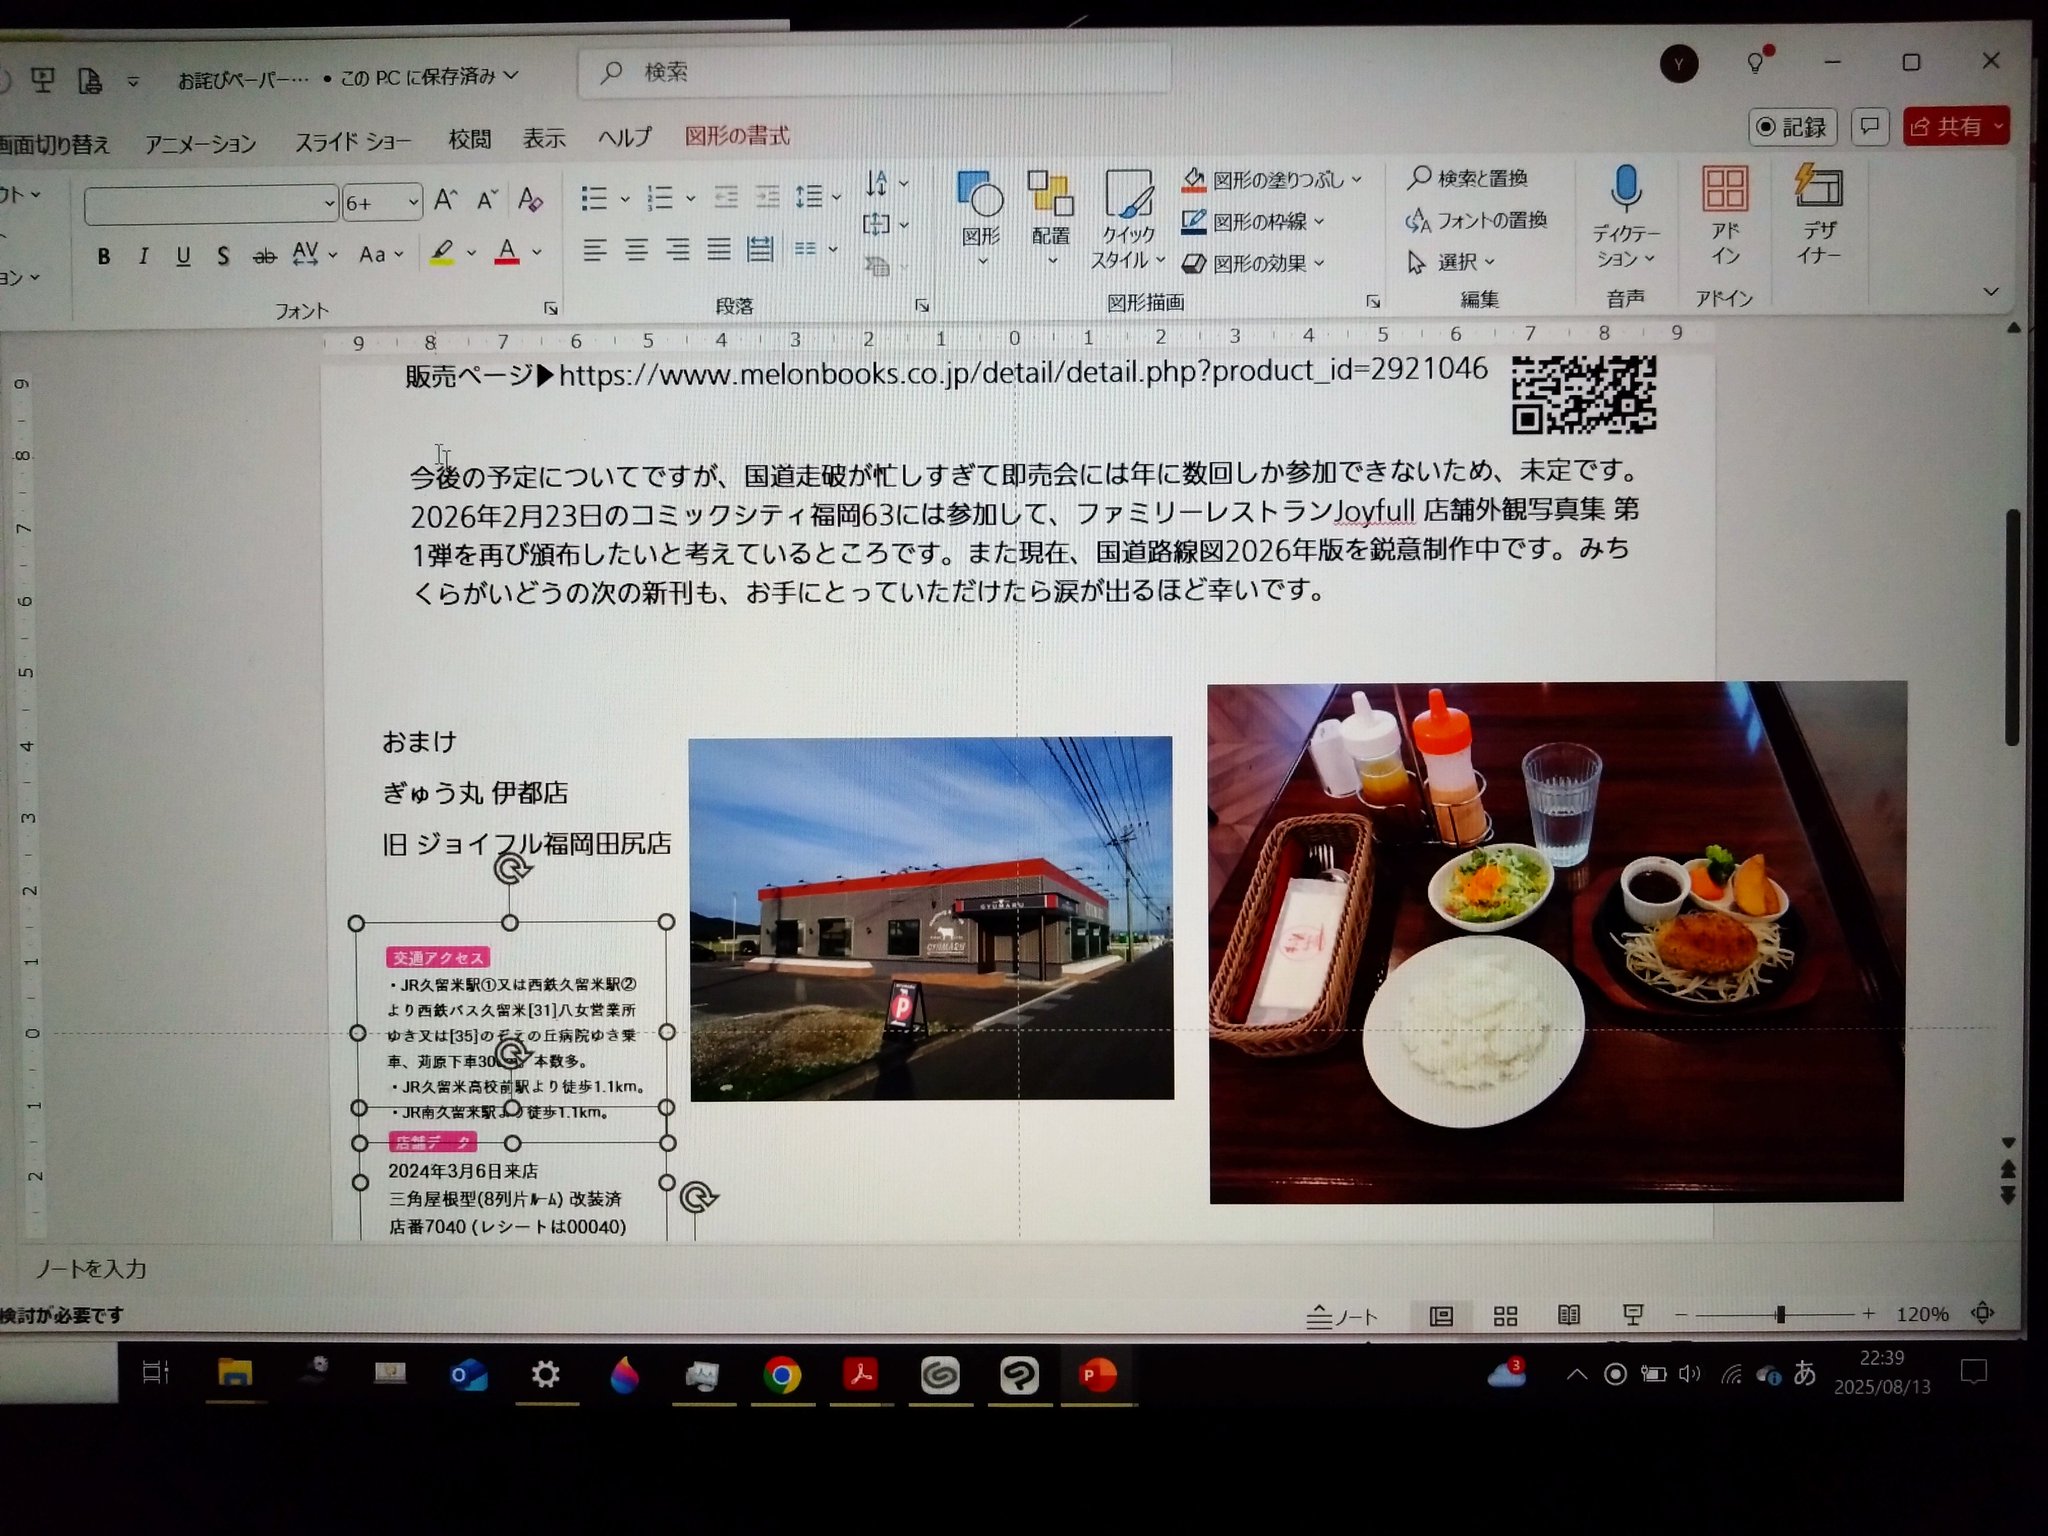Center-align text in paragraph group
This screenshot has height=1536, width=2048.
636,250
